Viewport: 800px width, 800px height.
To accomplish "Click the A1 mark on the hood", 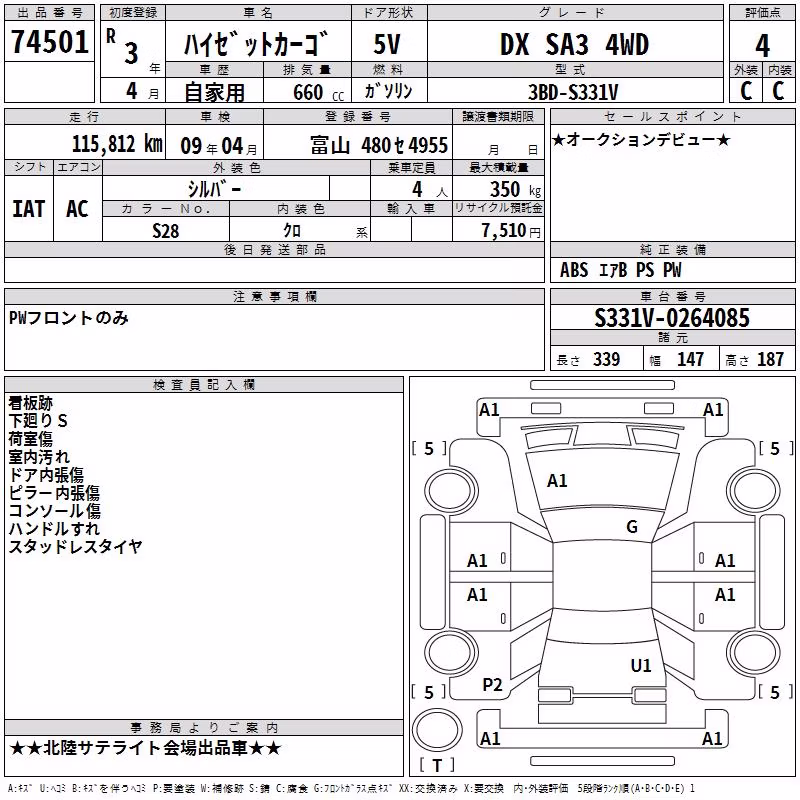I will point(557,481).
